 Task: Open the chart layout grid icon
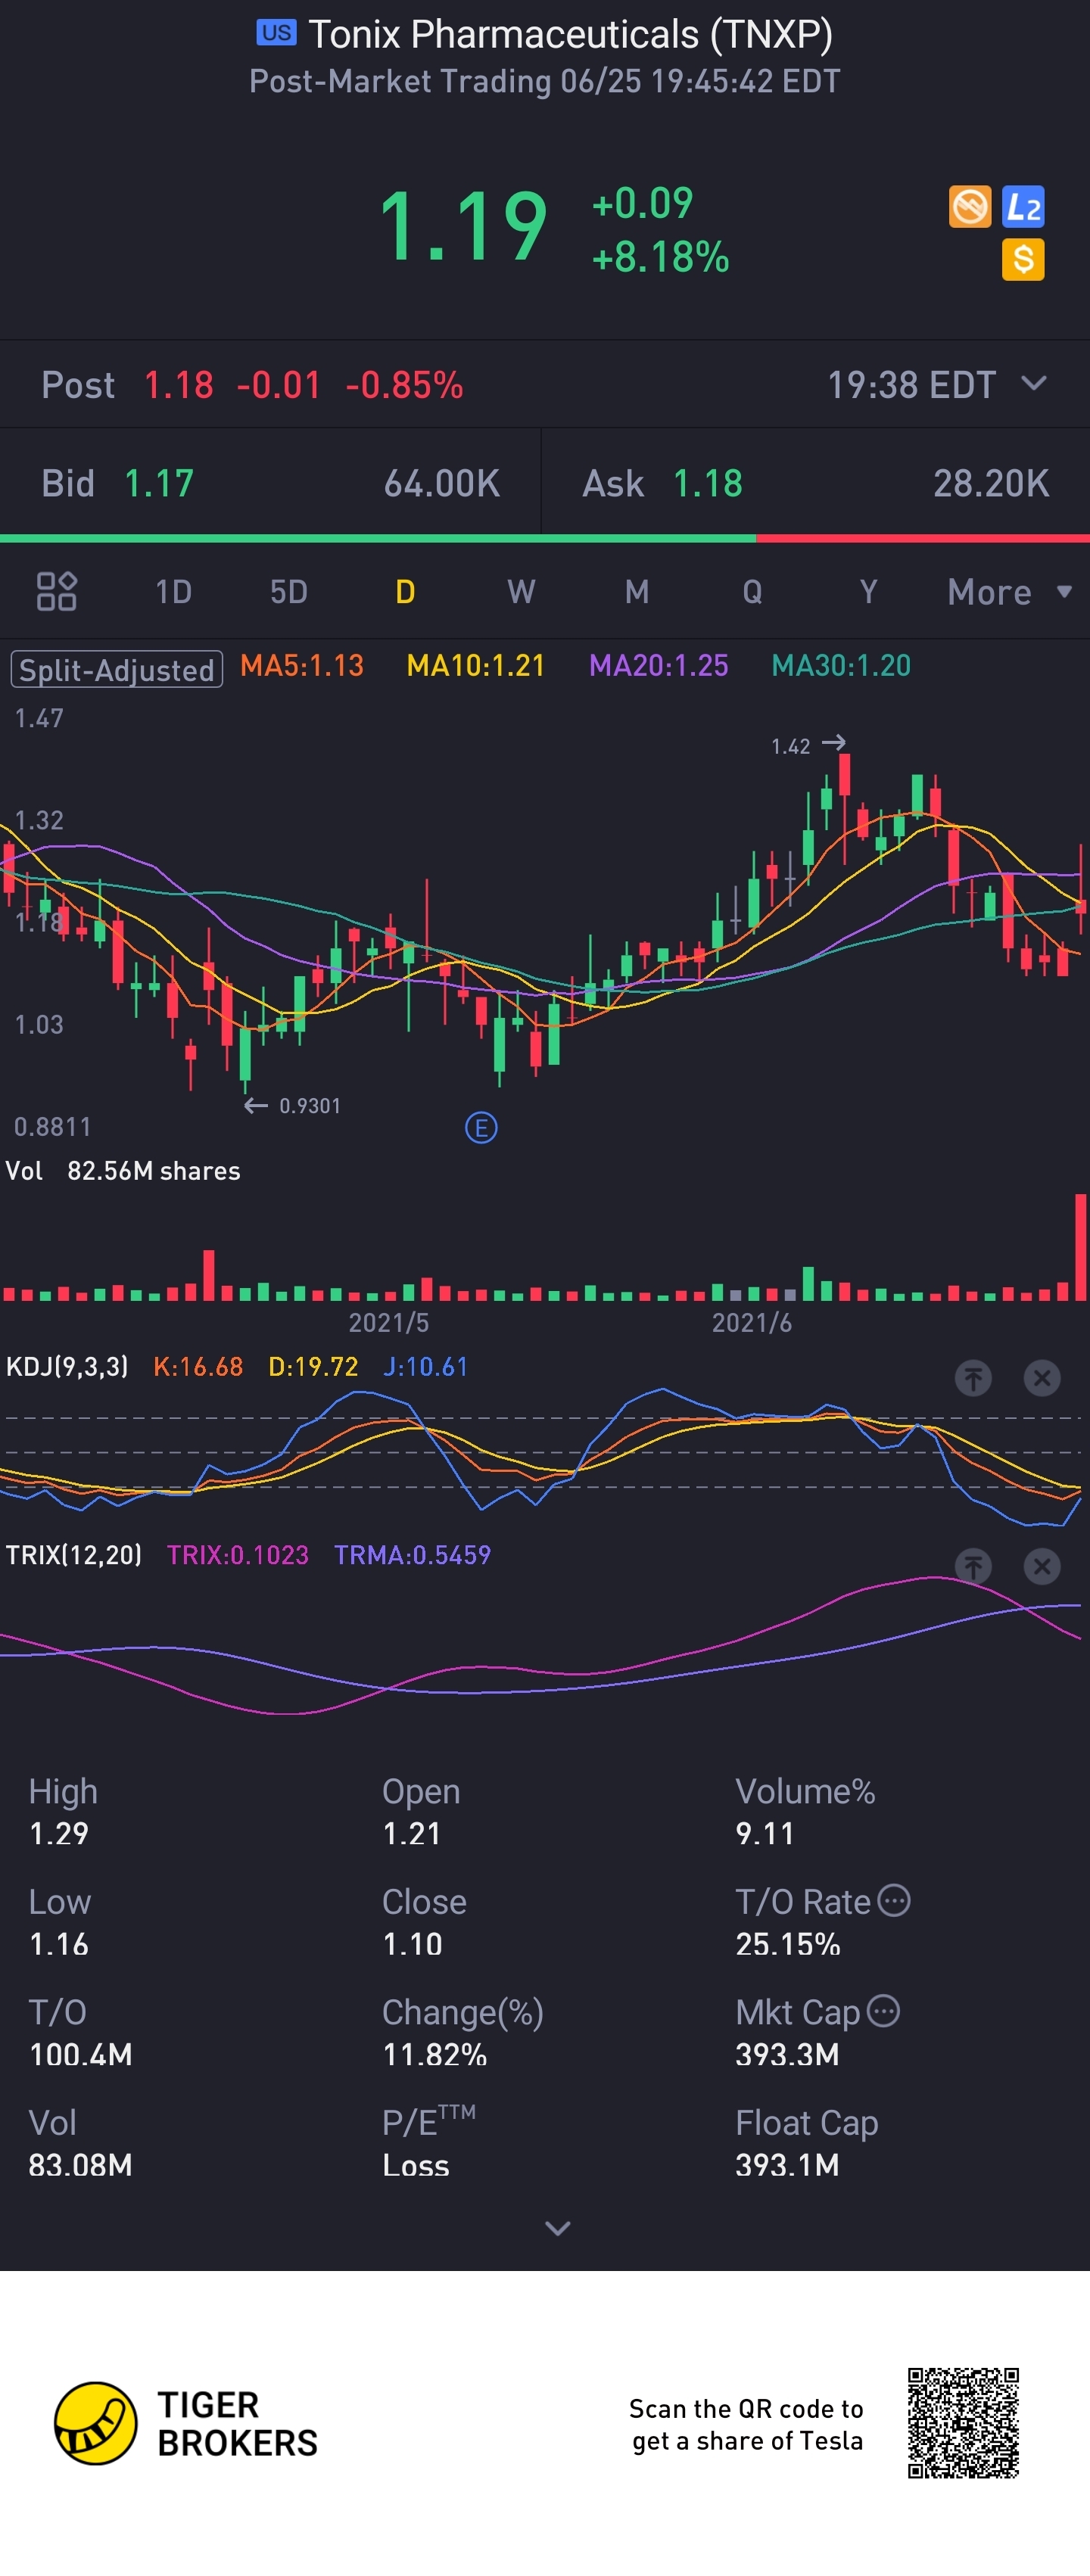56,591
